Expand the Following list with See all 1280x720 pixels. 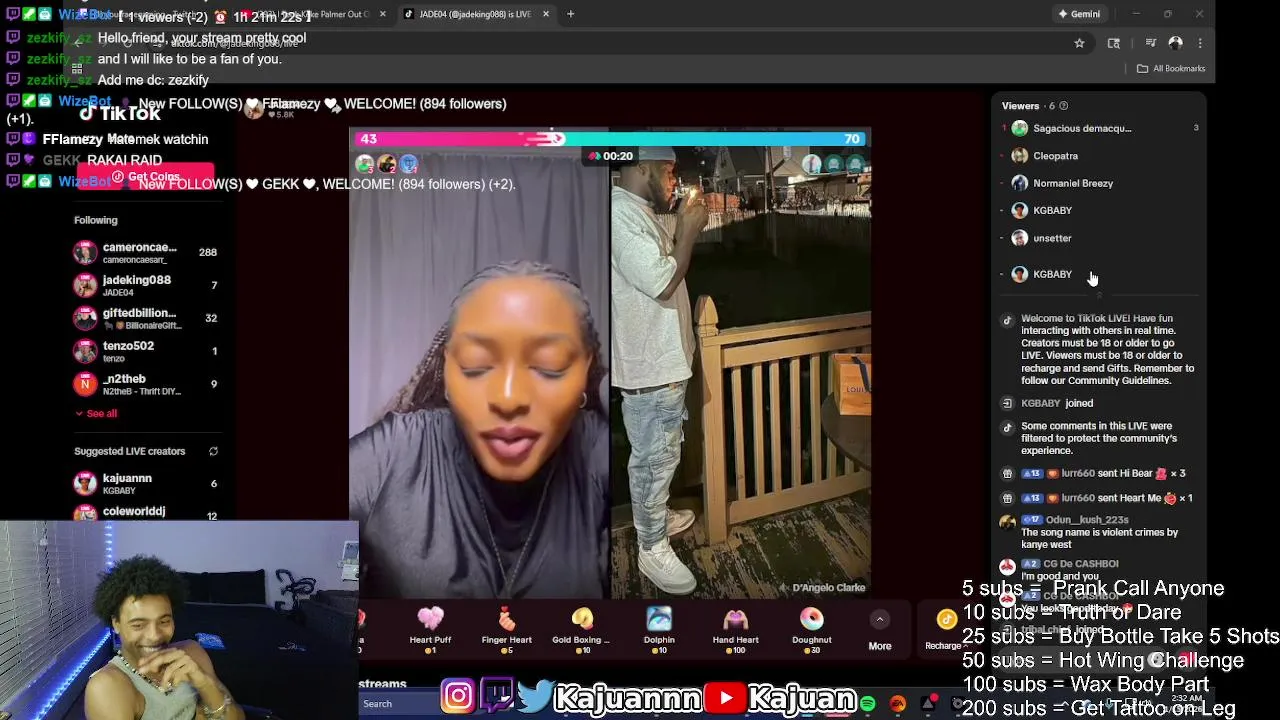tap(96, 413)
